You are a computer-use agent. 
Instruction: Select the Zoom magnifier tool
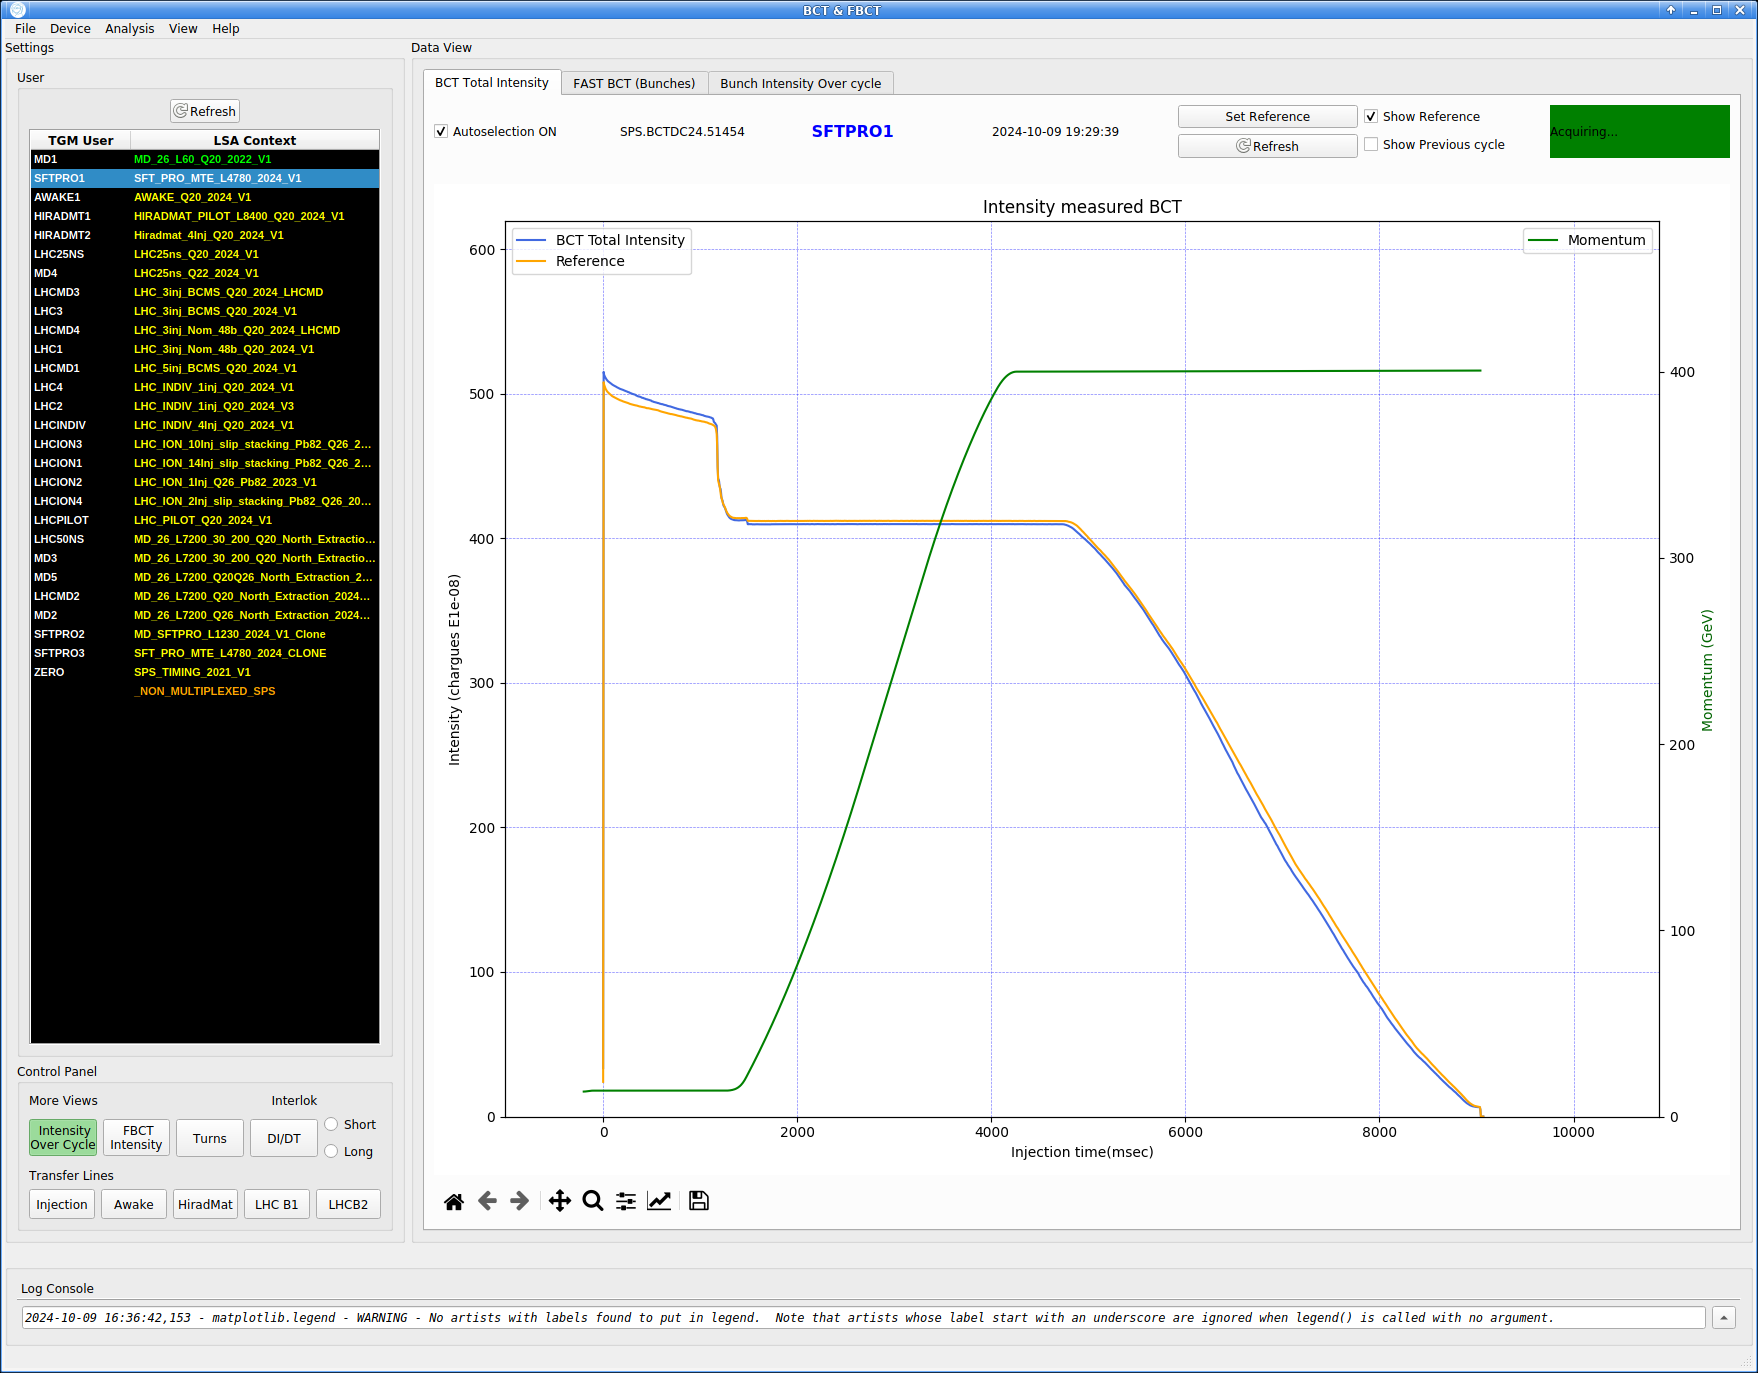[593, 1201]
